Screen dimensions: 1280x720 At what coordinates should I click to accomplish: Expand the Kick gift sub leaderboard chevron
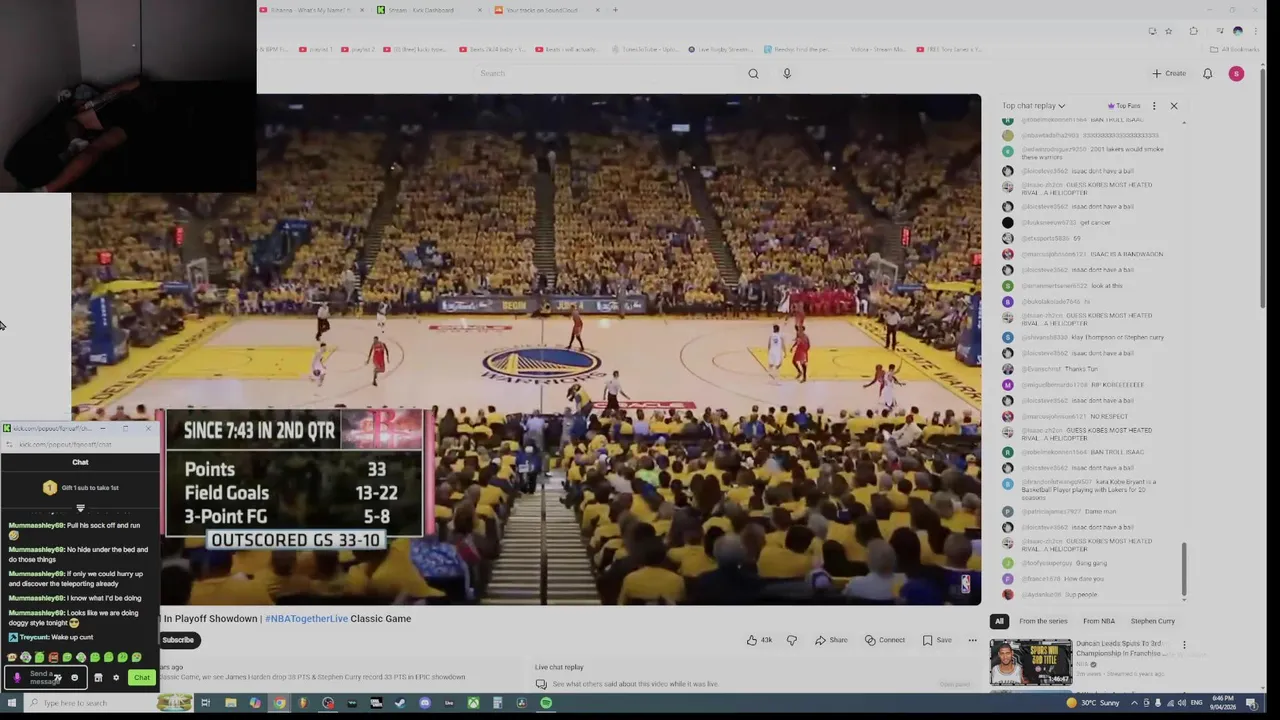pos(80,508)
